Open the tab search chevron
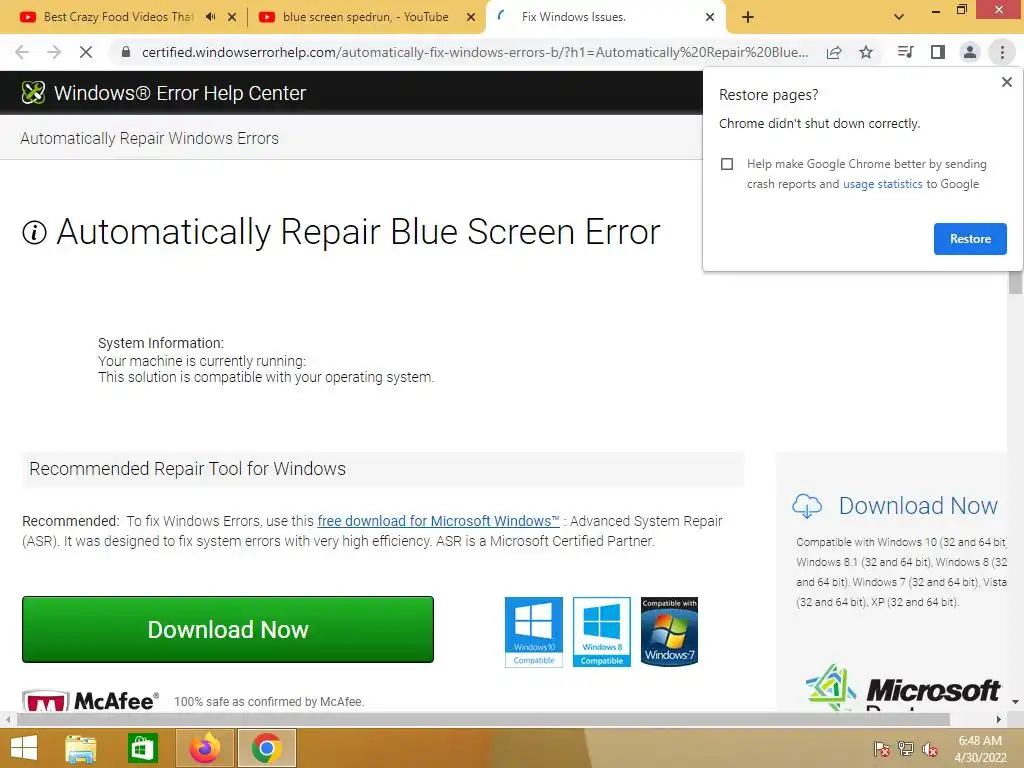 (x=899, y=17)
